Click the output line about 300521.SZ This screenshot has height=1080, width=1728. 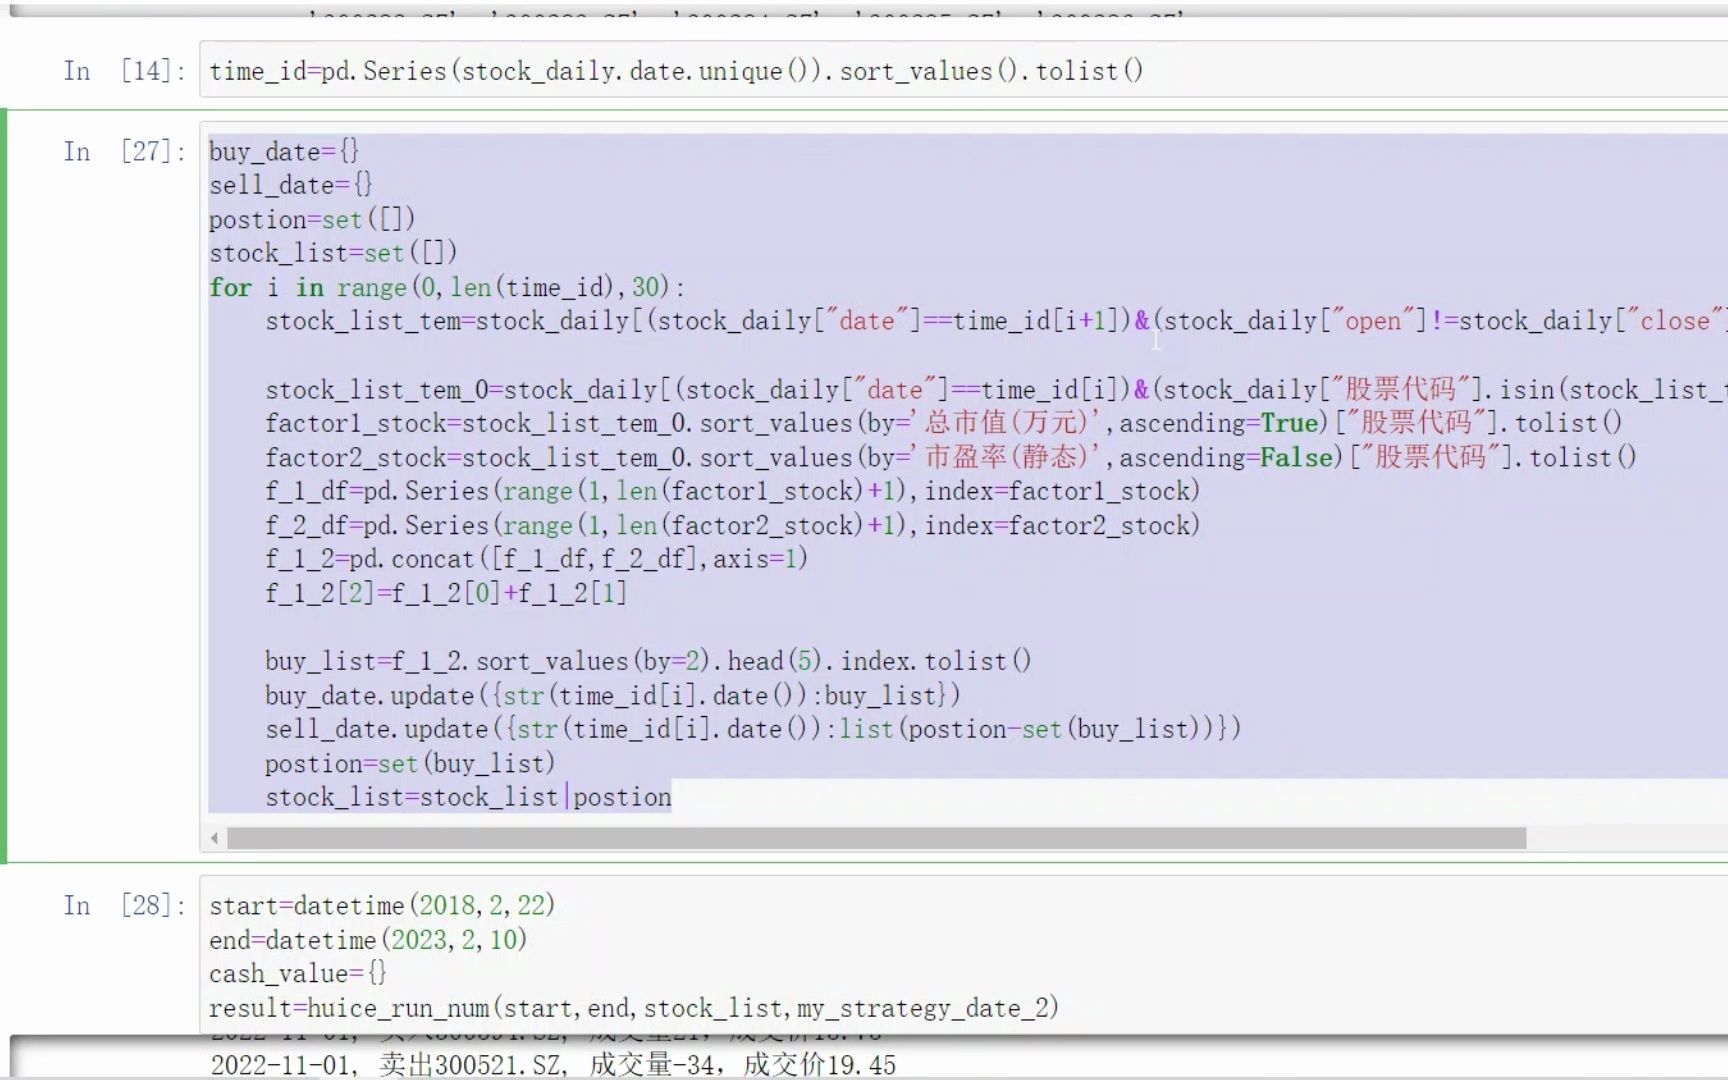coord(553,1065)
